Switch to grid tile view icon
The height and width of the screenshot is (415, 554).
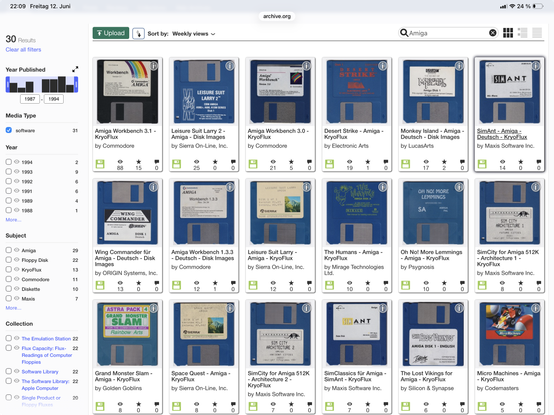point(508,33)
